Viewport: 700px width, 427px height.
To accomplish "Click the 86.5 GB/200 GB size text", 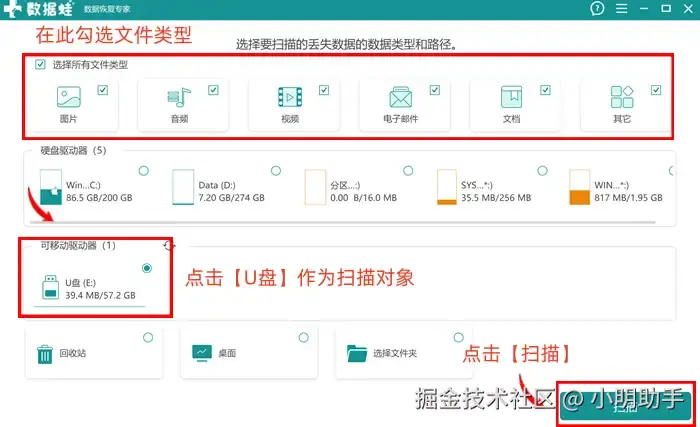I will tap(99, 197).
